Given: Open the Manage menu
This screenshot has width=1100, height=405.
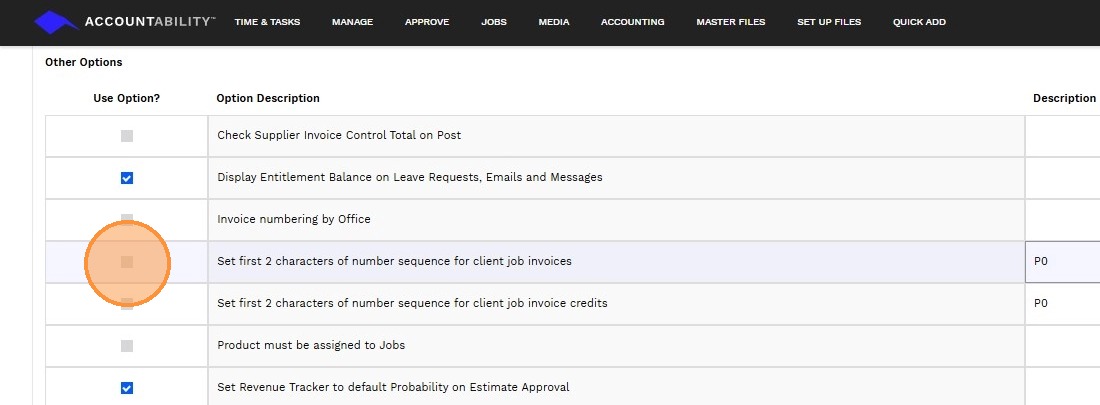Looking at the screenshot, I should pos(353,22).
